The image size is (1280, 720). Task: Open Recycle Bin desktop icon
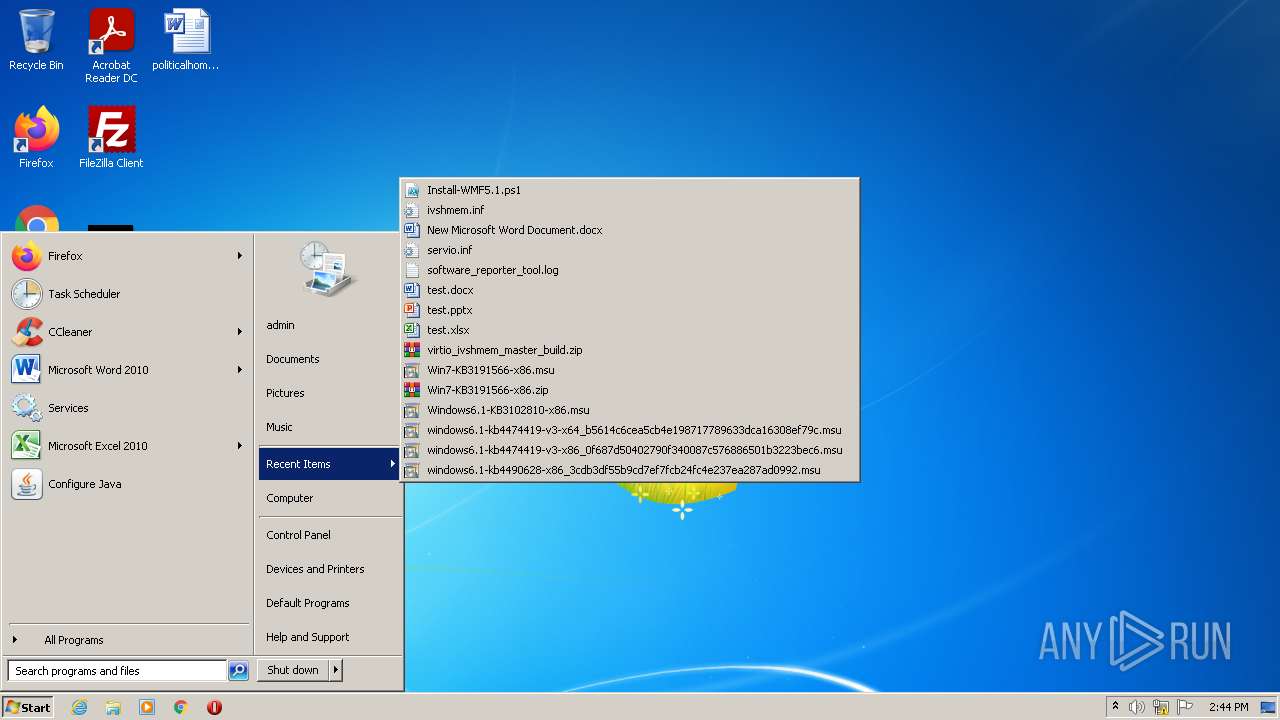point(36,40)
